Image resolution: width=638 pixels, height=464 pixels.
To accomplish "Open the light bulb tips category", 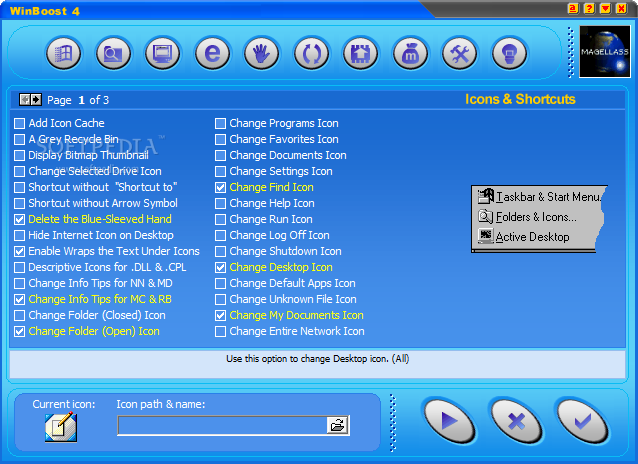I will (509, 53).
